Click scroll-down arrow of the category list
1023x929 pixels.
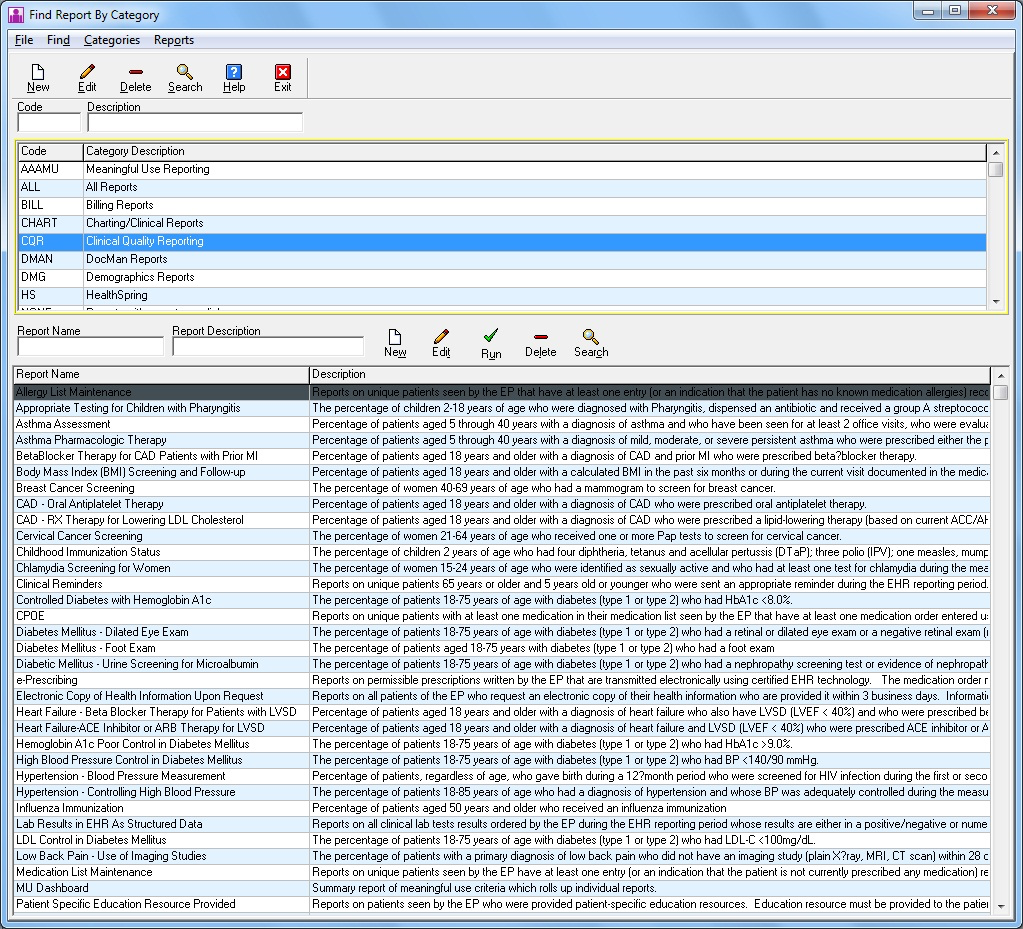point(996,301)
